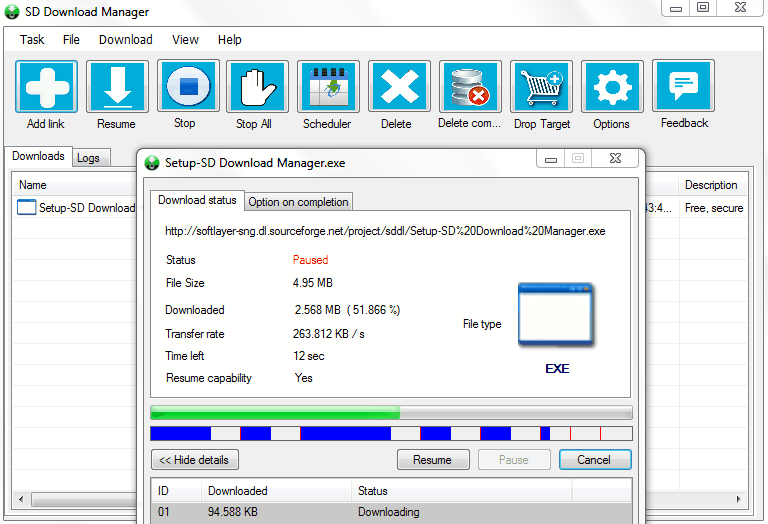Click the horizontal scrollbar right arrow
This screenshot has width=768, height=524.
click(x=739, y=500)
